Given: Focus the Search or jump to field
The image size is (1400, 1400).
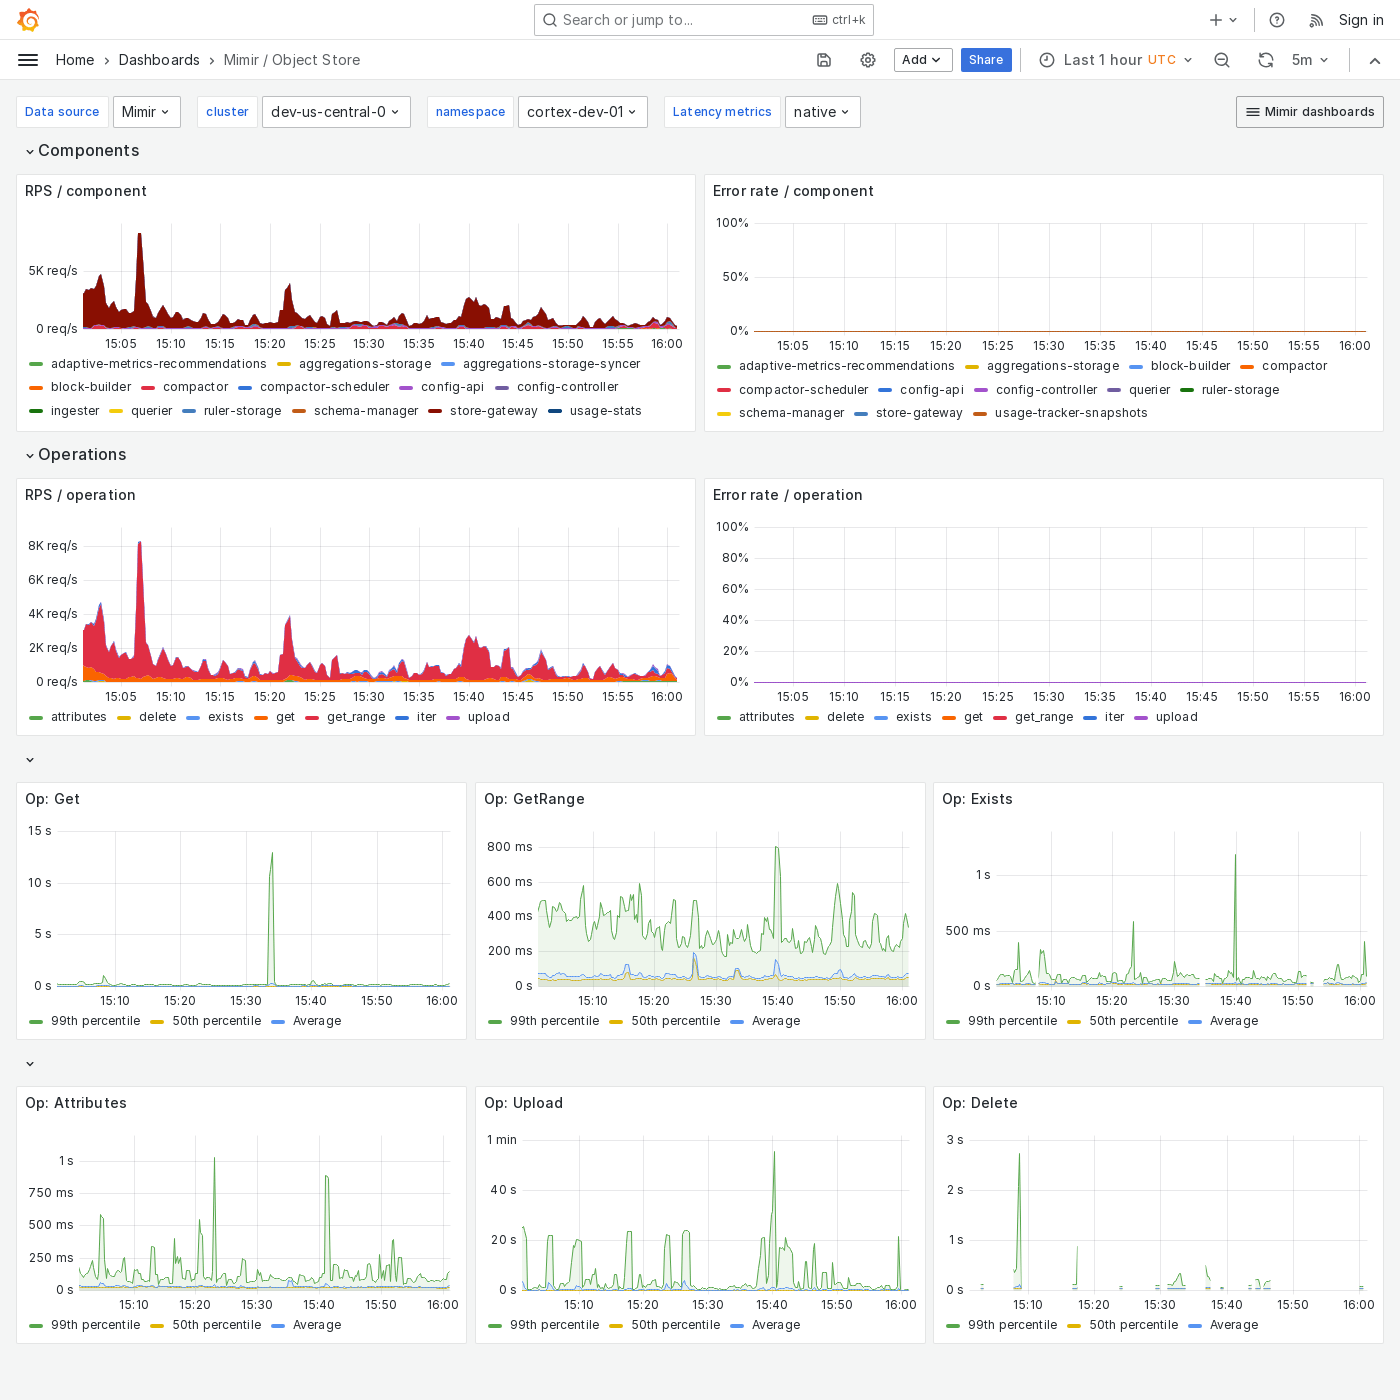Looking at the screenshot, I should point(704,20).
